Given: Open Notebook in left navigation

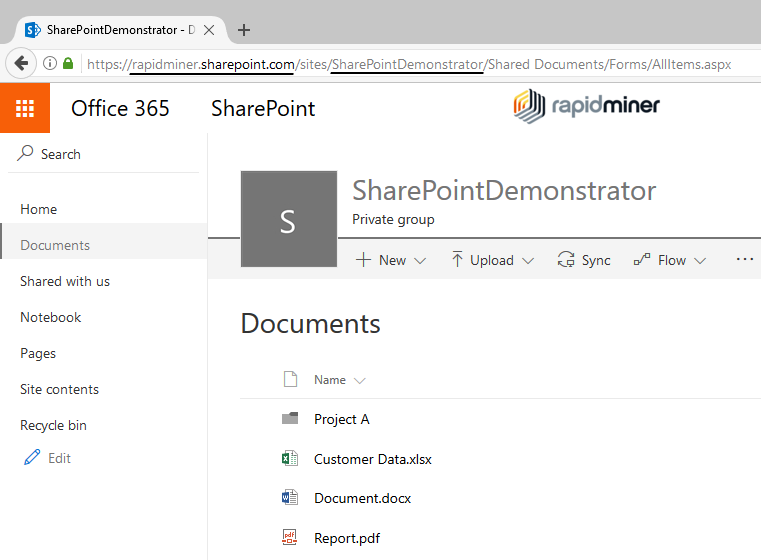Looking at the screenshot, I should (x=50, y=317).
